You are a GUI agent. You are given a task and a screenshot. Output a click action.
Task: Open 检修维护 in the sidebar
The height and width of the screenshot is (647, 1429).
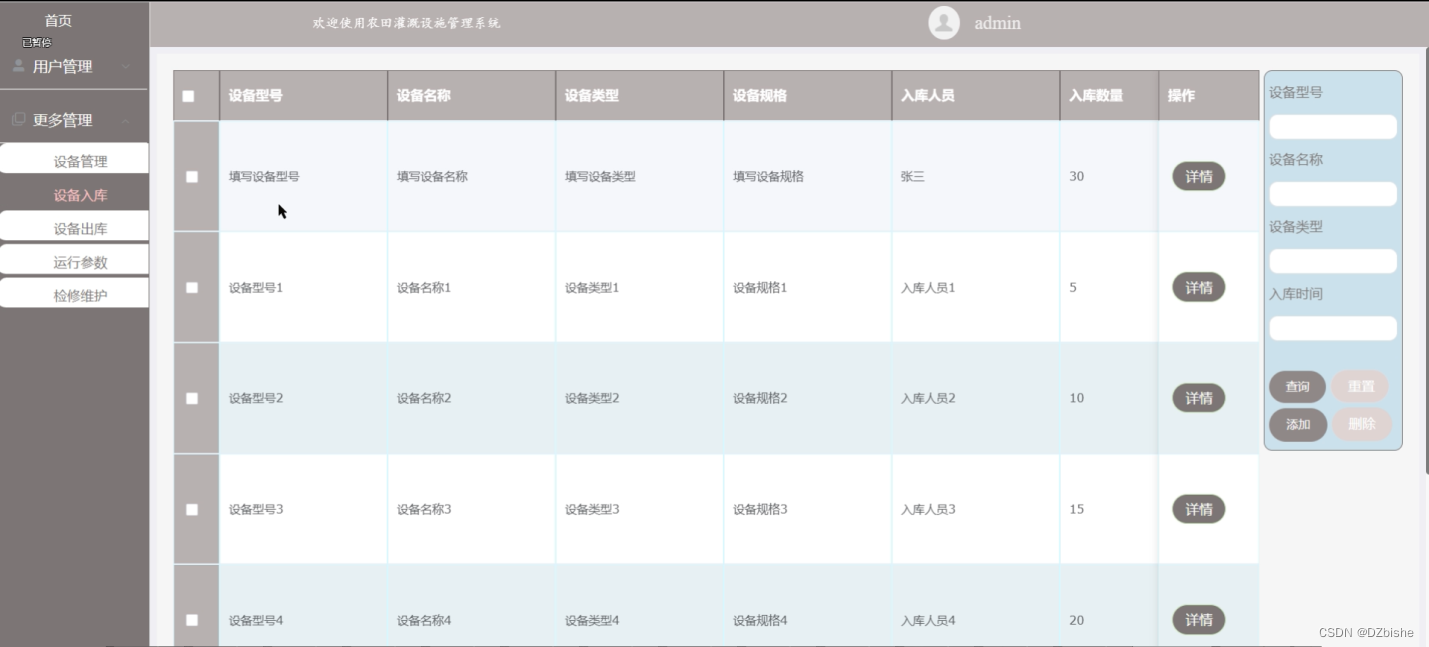[74, 295]
